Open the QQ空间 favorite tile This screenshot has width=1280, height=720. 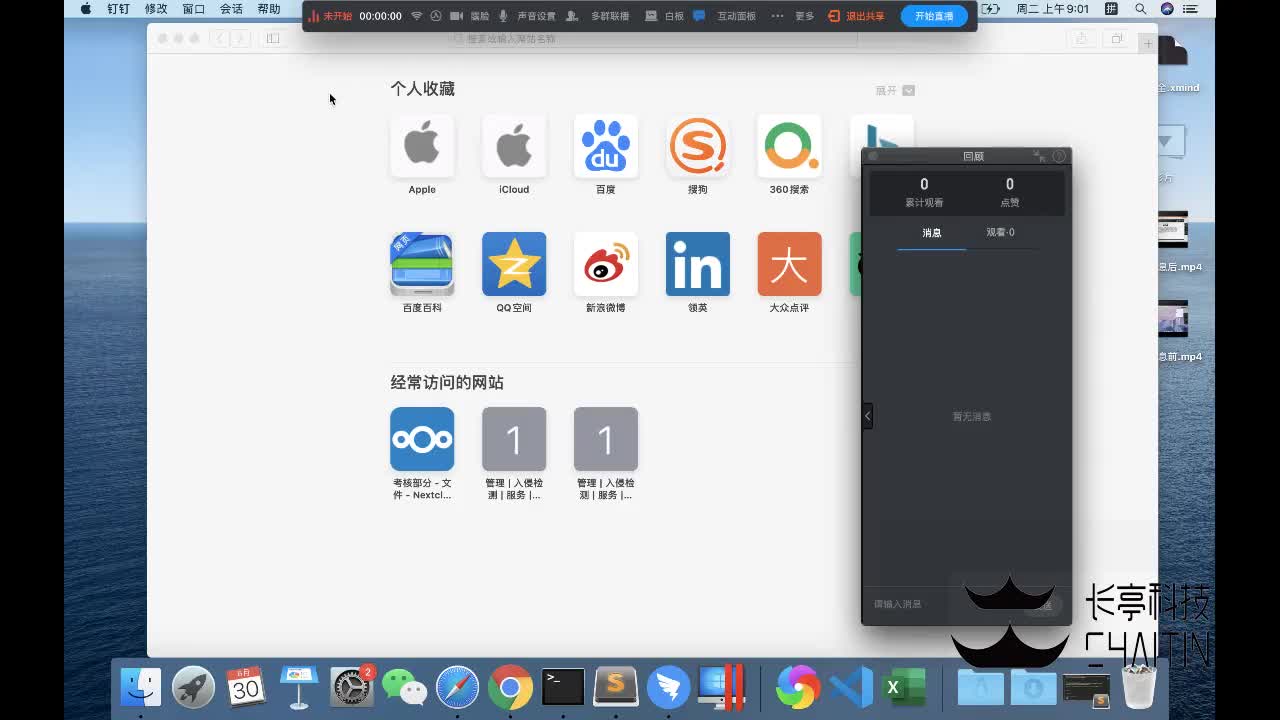[514, 264]
